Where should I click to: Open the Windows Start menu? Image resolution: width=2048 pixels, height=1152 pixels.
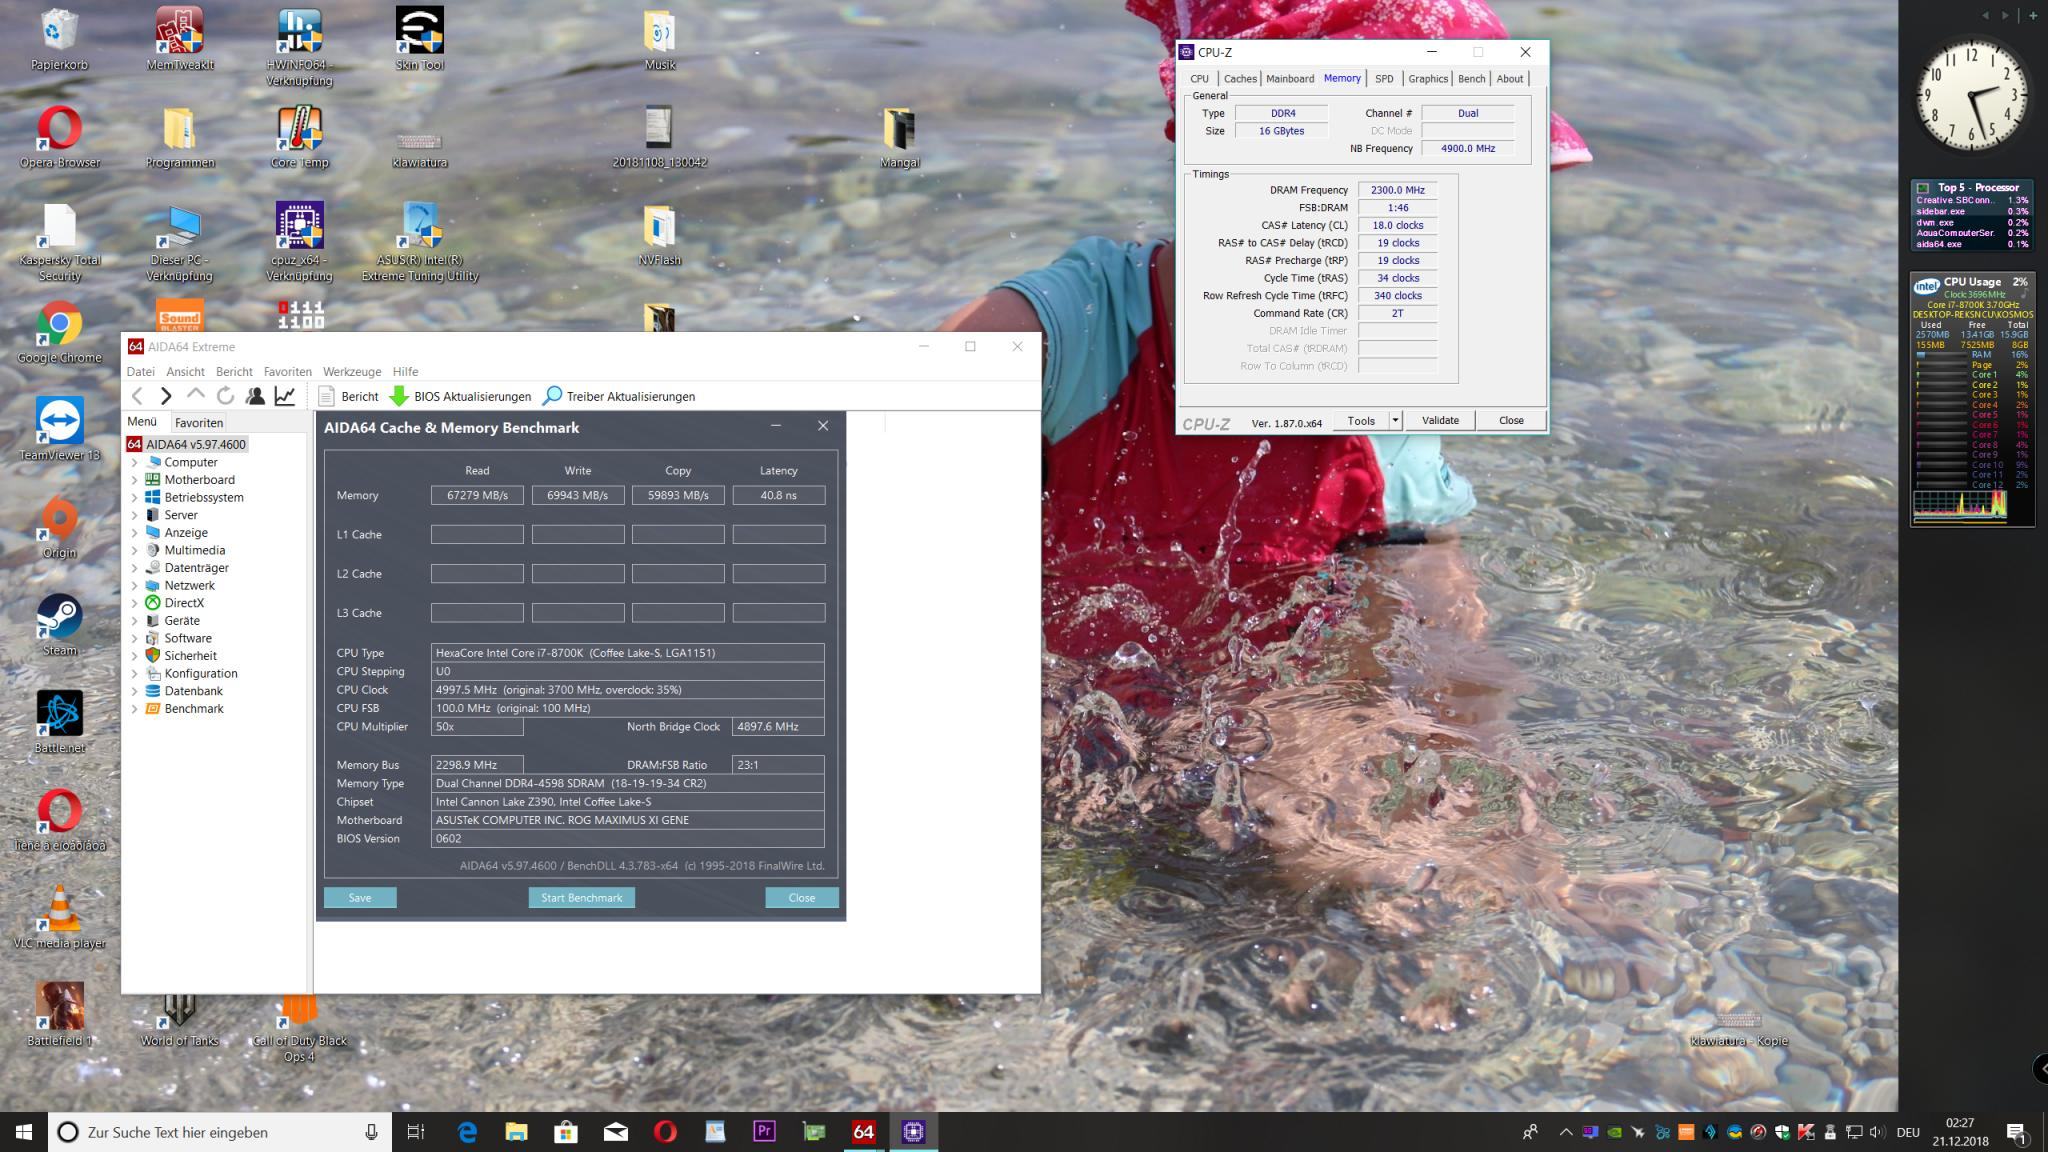(x=24, y=1132)
